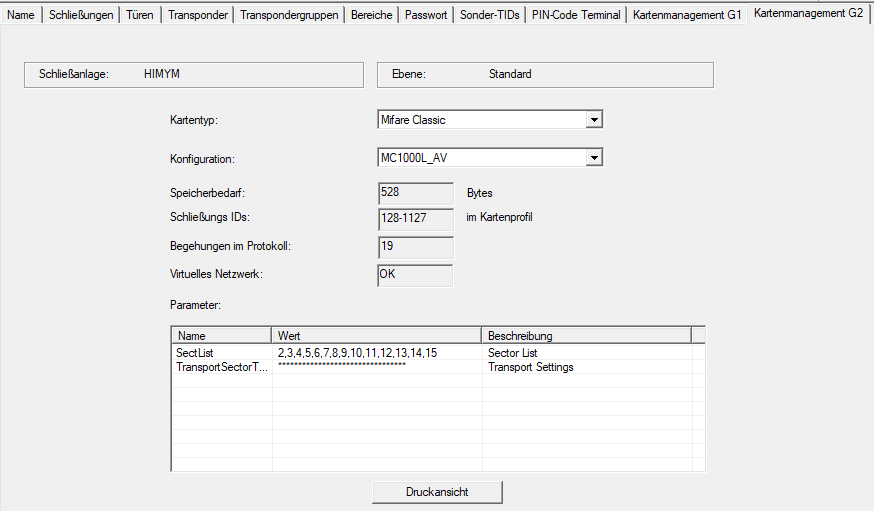The width and height of the screenshot is (874, 511).
Task: Open the Passwort tab
Action: tap(426, 15)
